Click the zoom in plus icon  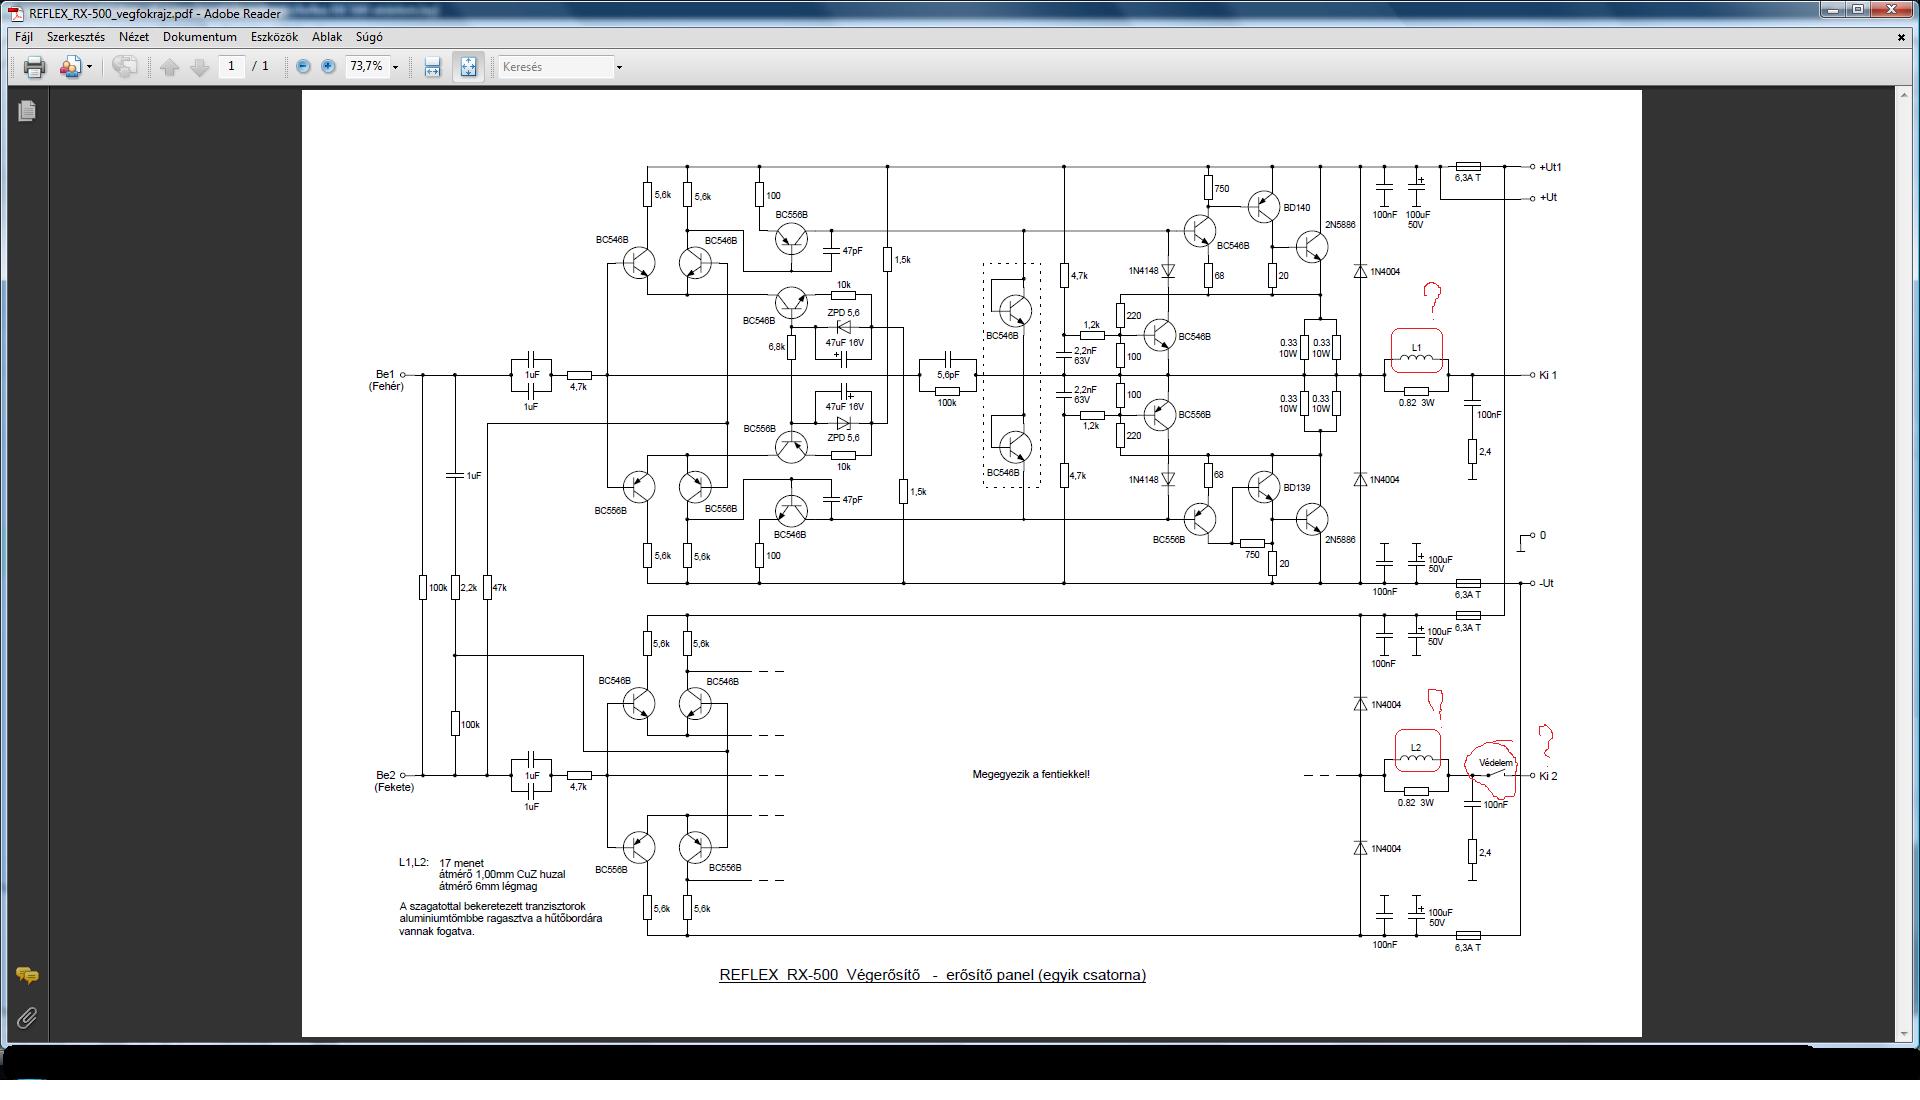(328, 67)
